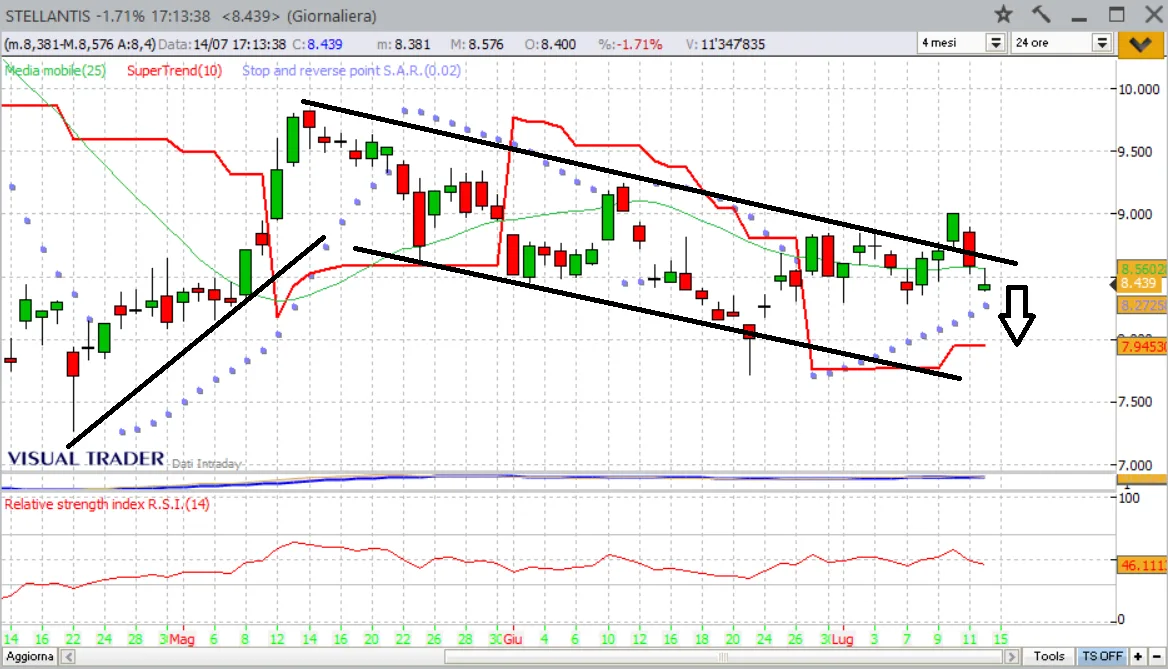Click the O:8.400 open value in header
Screen dimensions: 1168x669
[550, 44]
